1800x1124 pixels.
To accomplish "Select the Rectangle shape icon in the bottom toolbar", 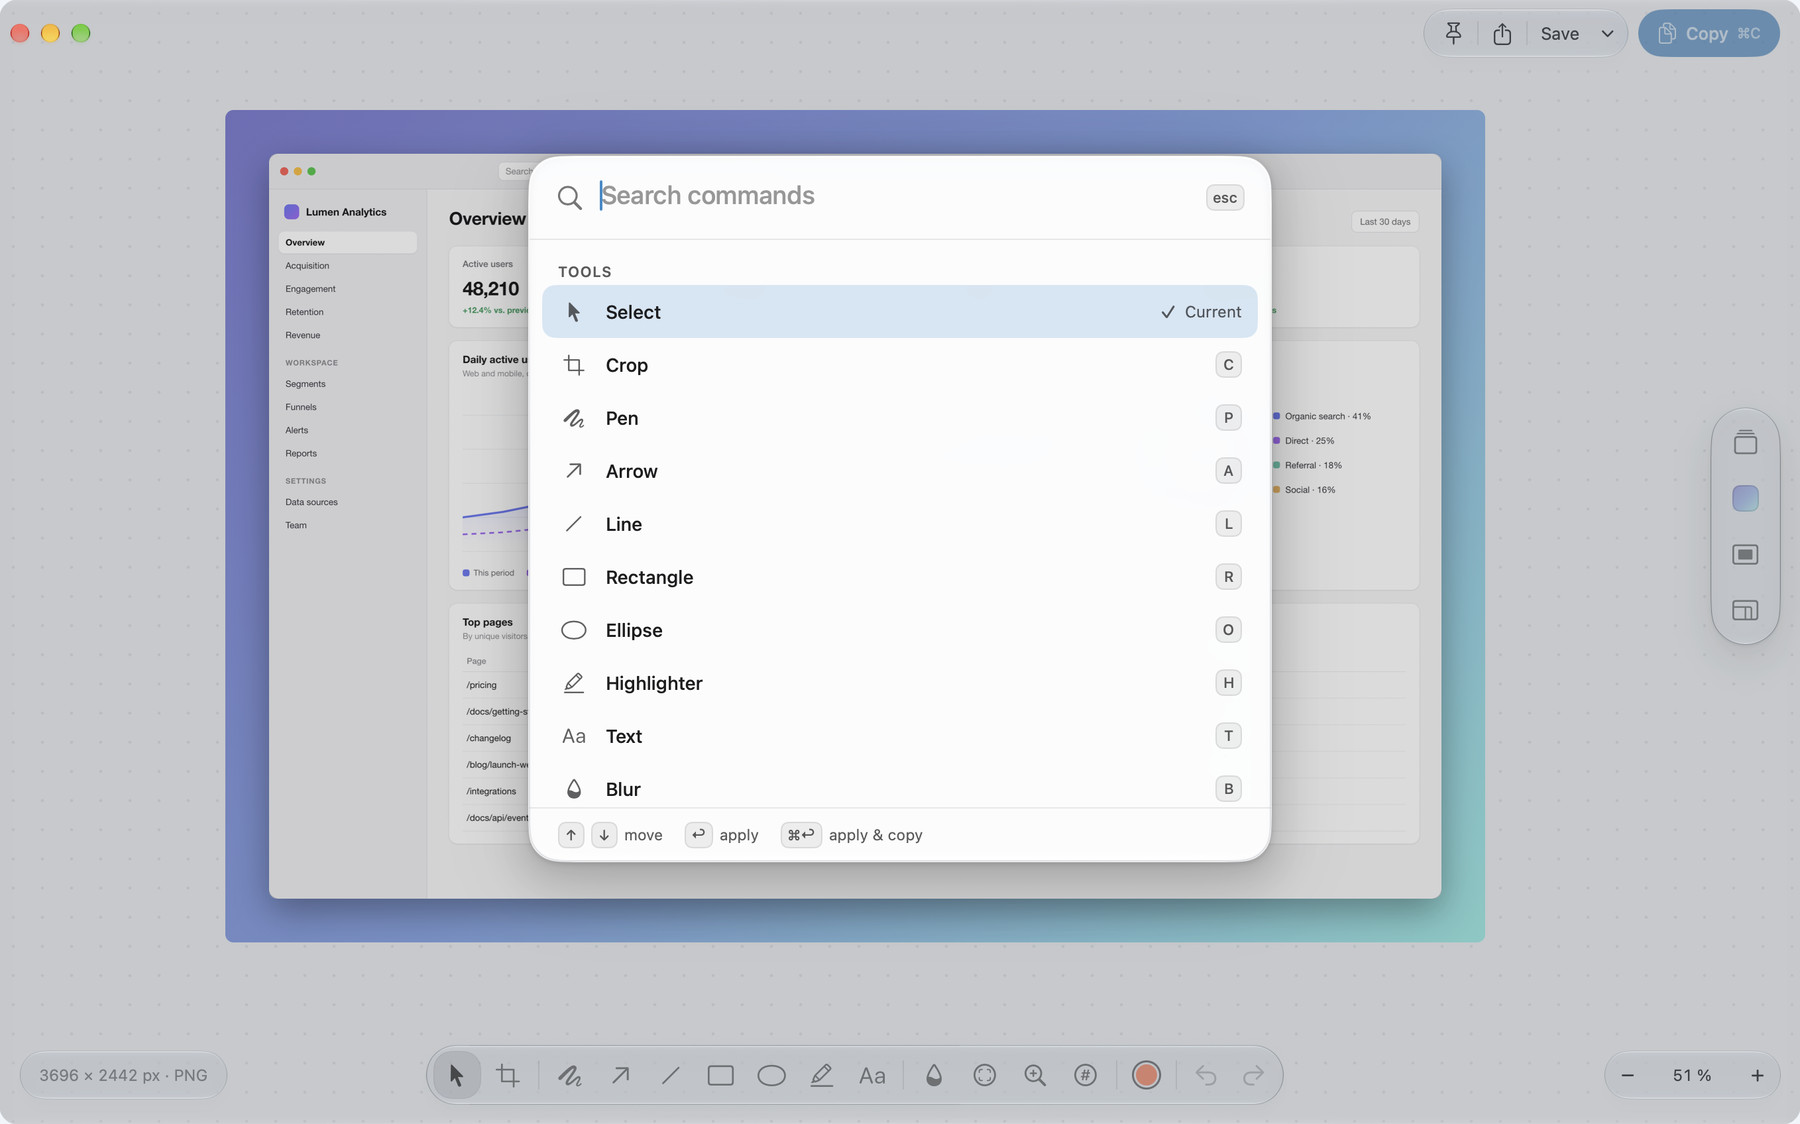I will click(x=721, y=1075).
